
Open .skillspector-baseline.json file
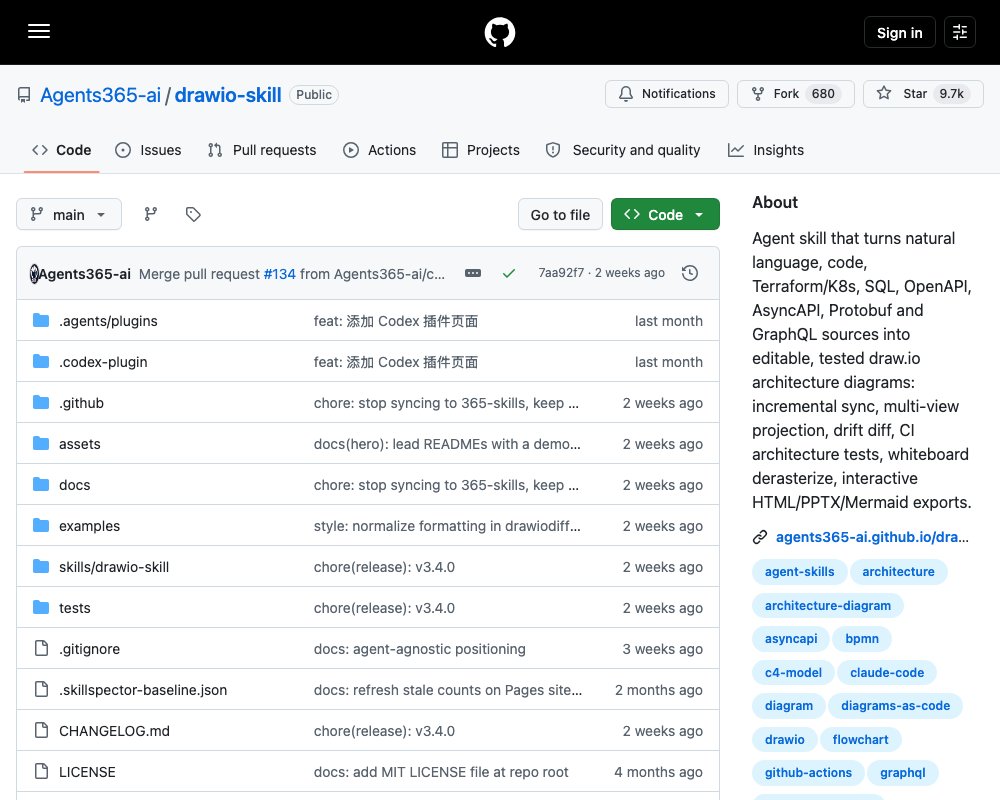pyautogui.click(x=143, y=690)
